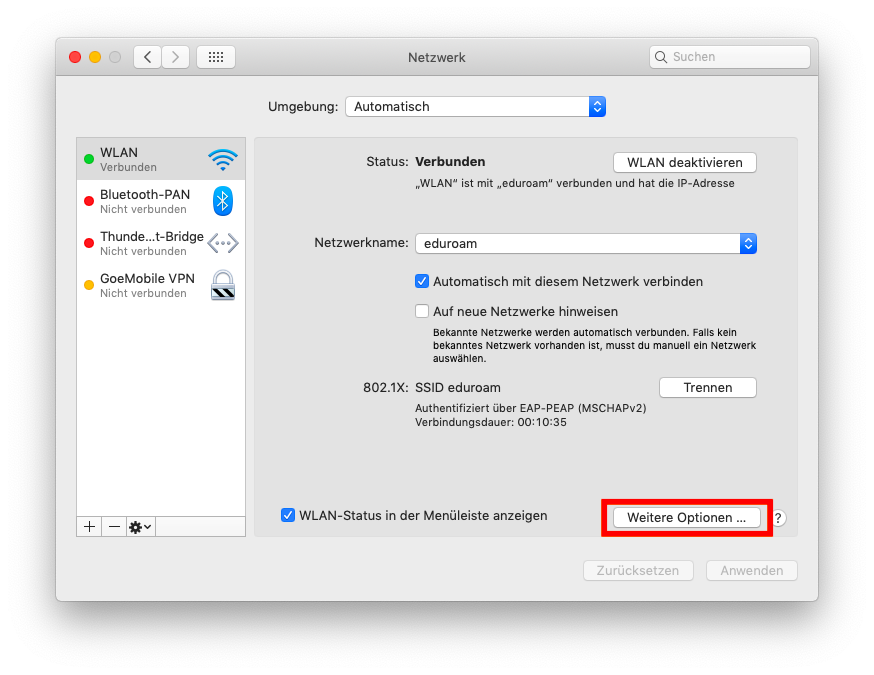Click Weitere Optionen button
Screen dimensions: 874x675
[x=687, y=517]
